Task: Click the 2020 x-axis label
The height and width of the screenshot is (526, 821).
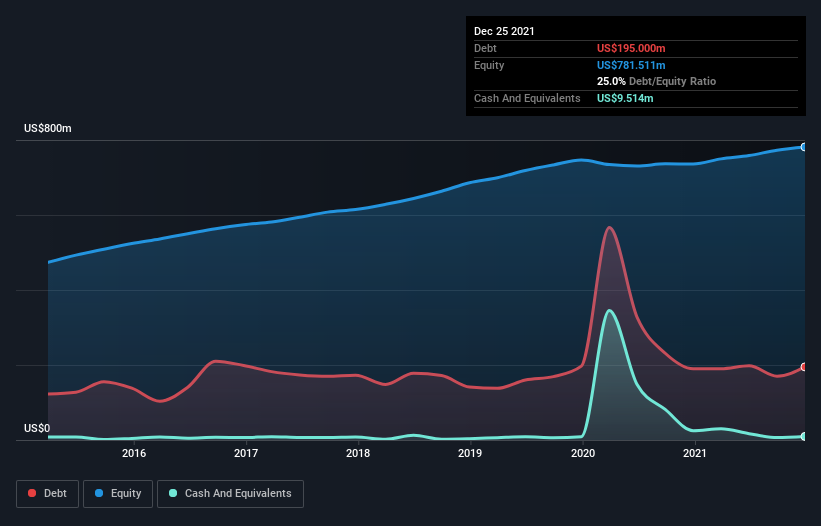Action: click(x=583, y=453)
